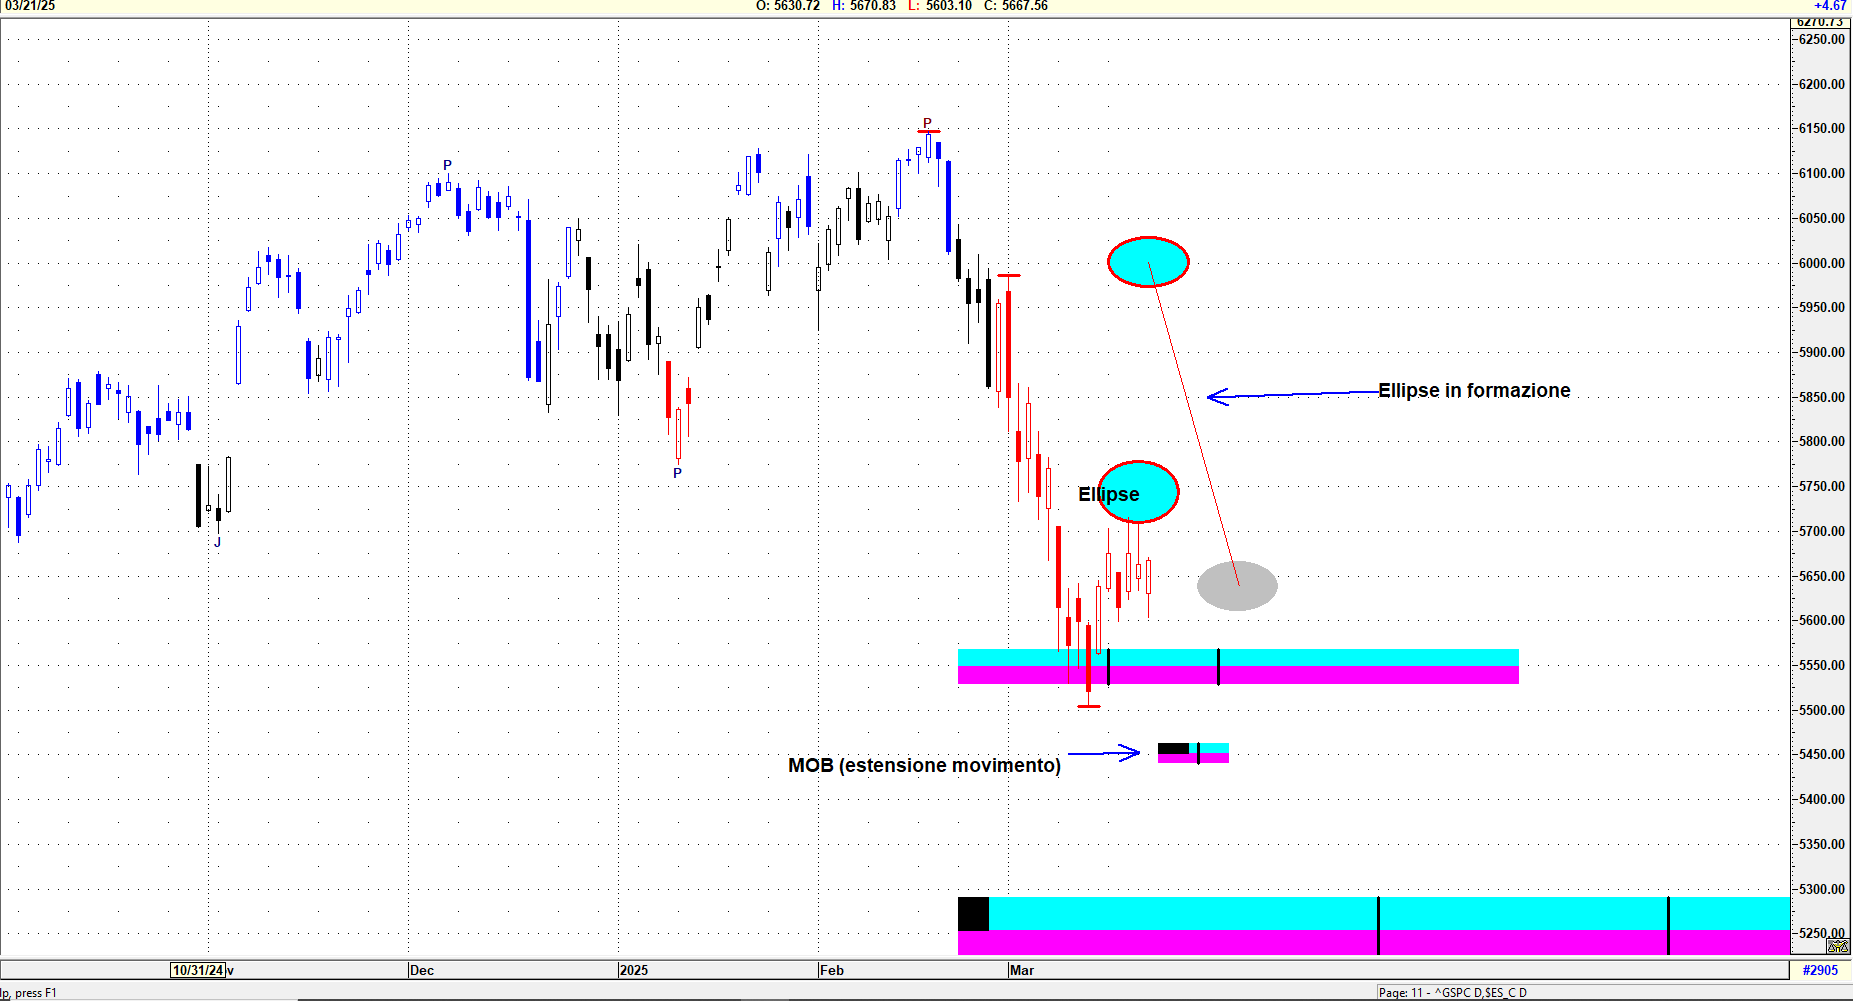Select the cyan ellipse labeled Ellipse
1853x1001 pixels.
pos(1138,492)
